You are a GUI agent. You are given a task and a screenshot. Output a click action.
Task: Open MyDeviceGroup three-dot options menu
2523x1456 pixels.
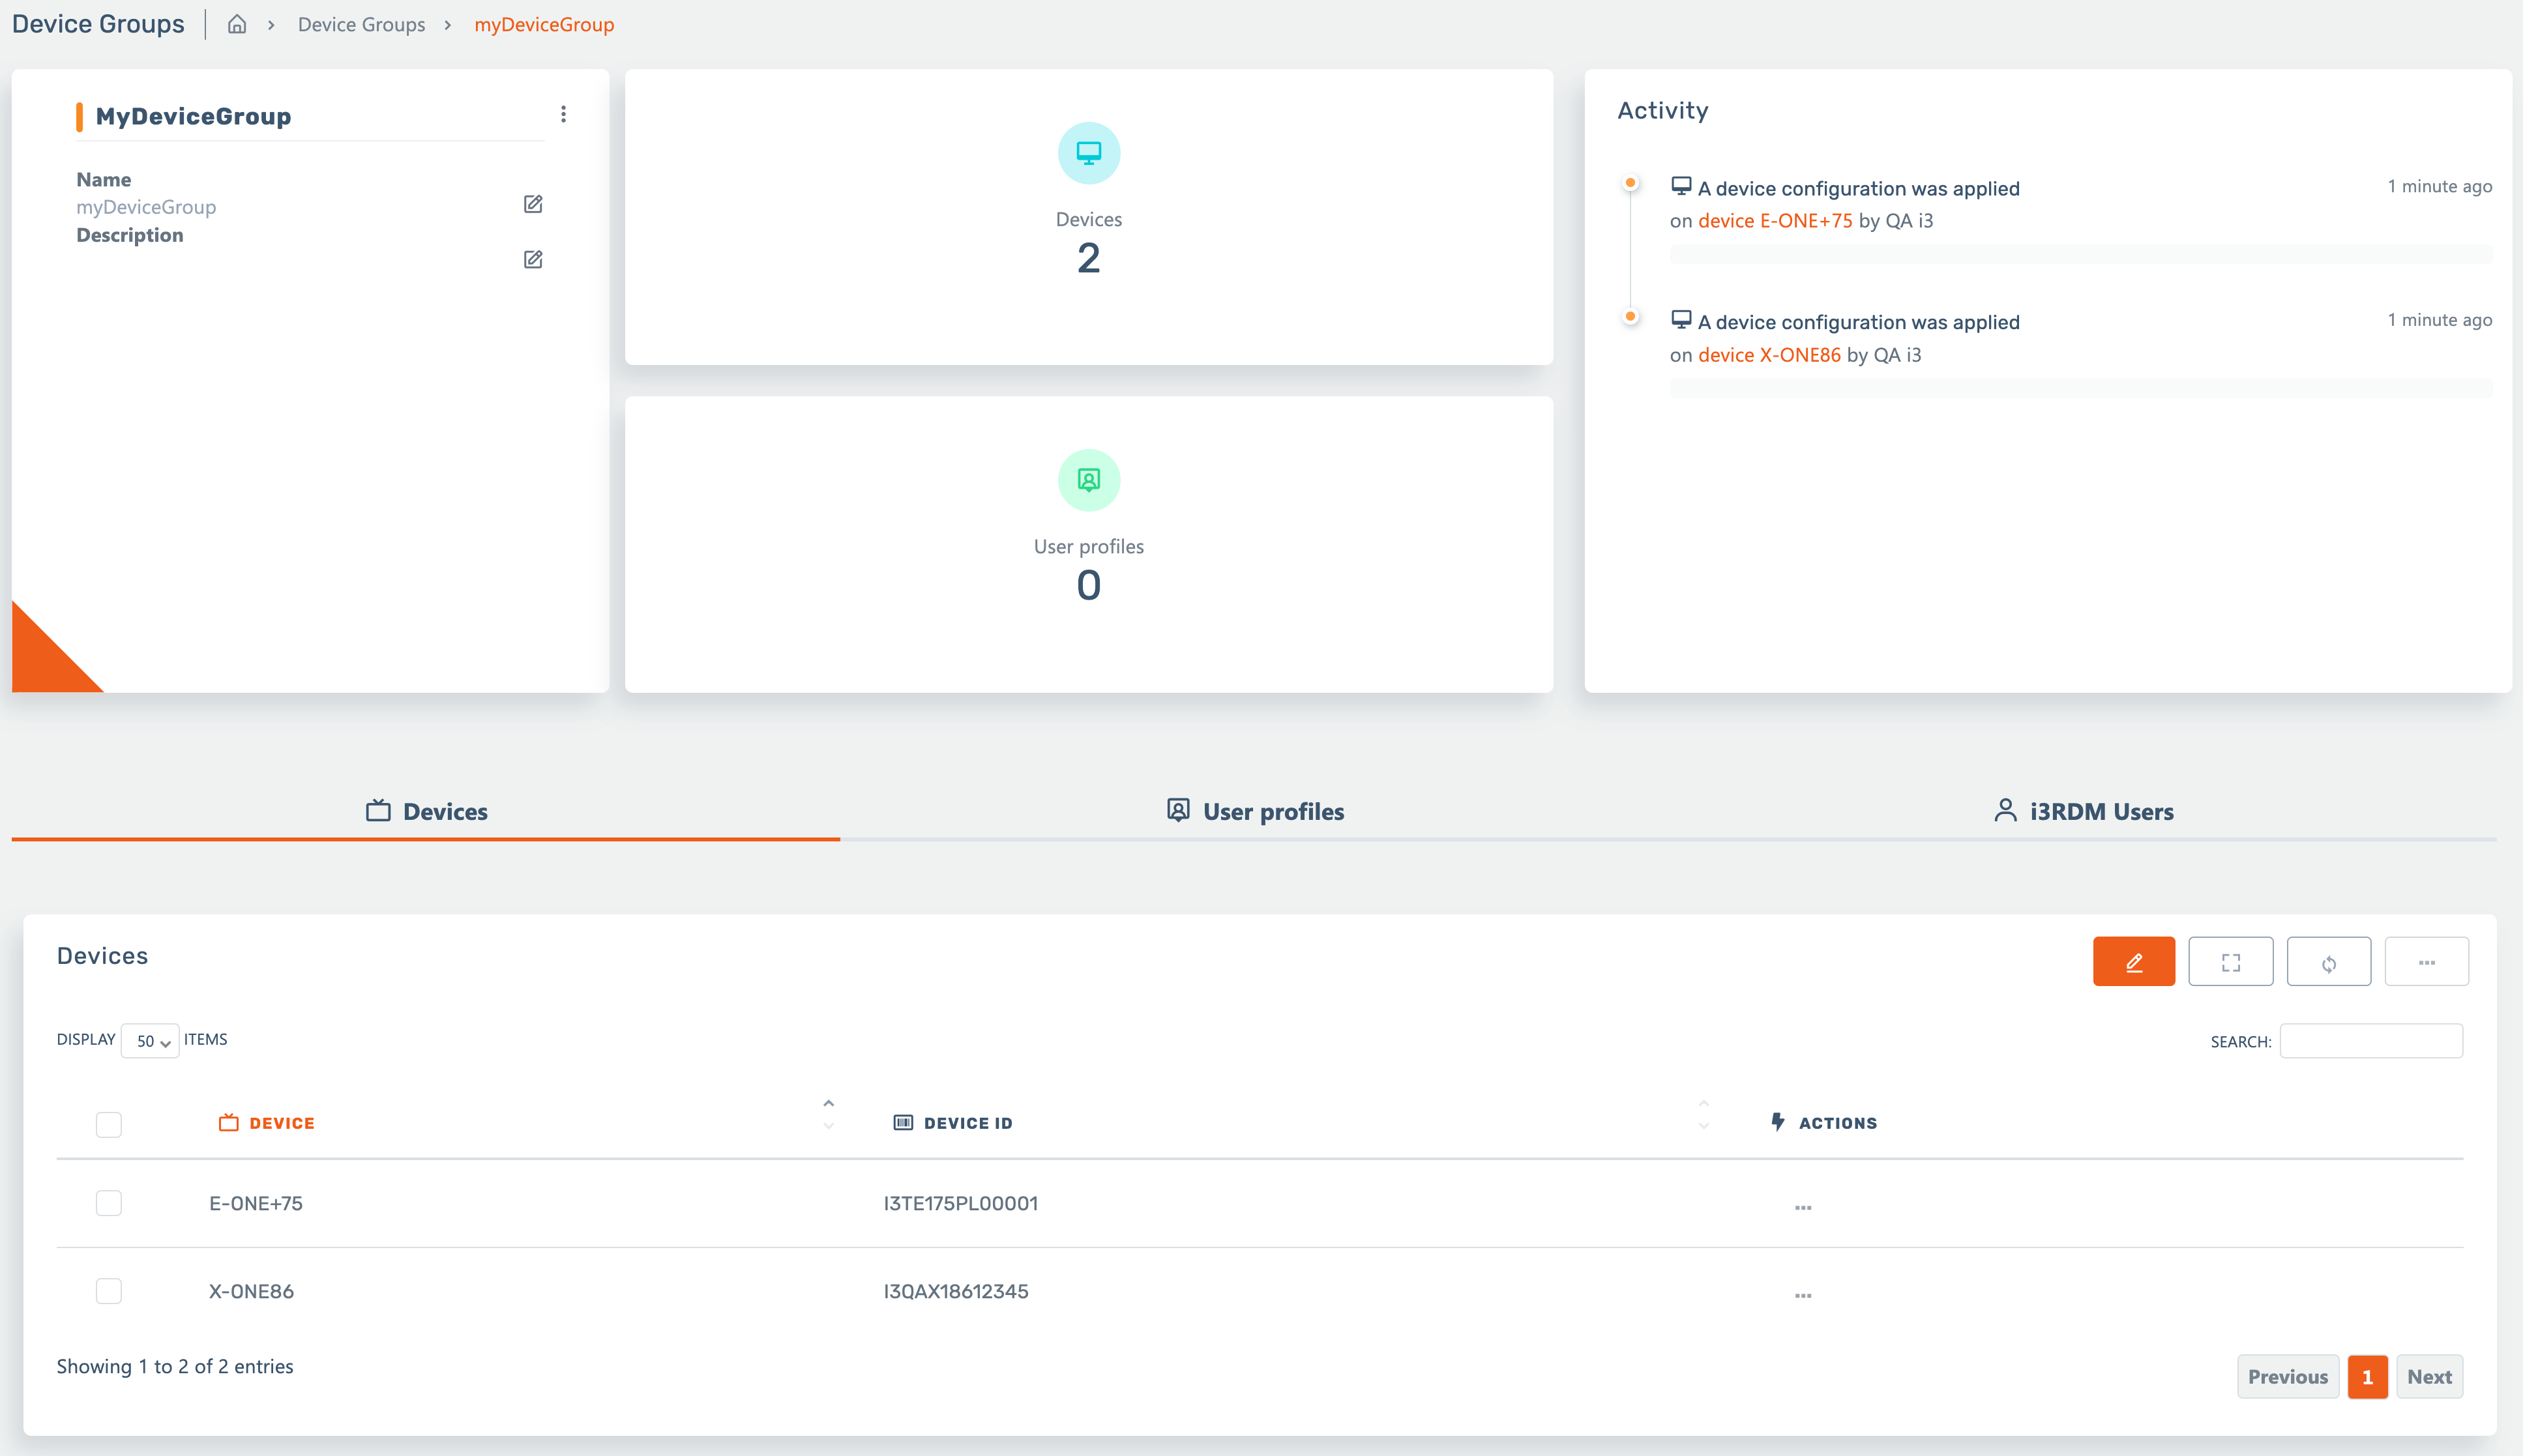(x=563, y=114)
